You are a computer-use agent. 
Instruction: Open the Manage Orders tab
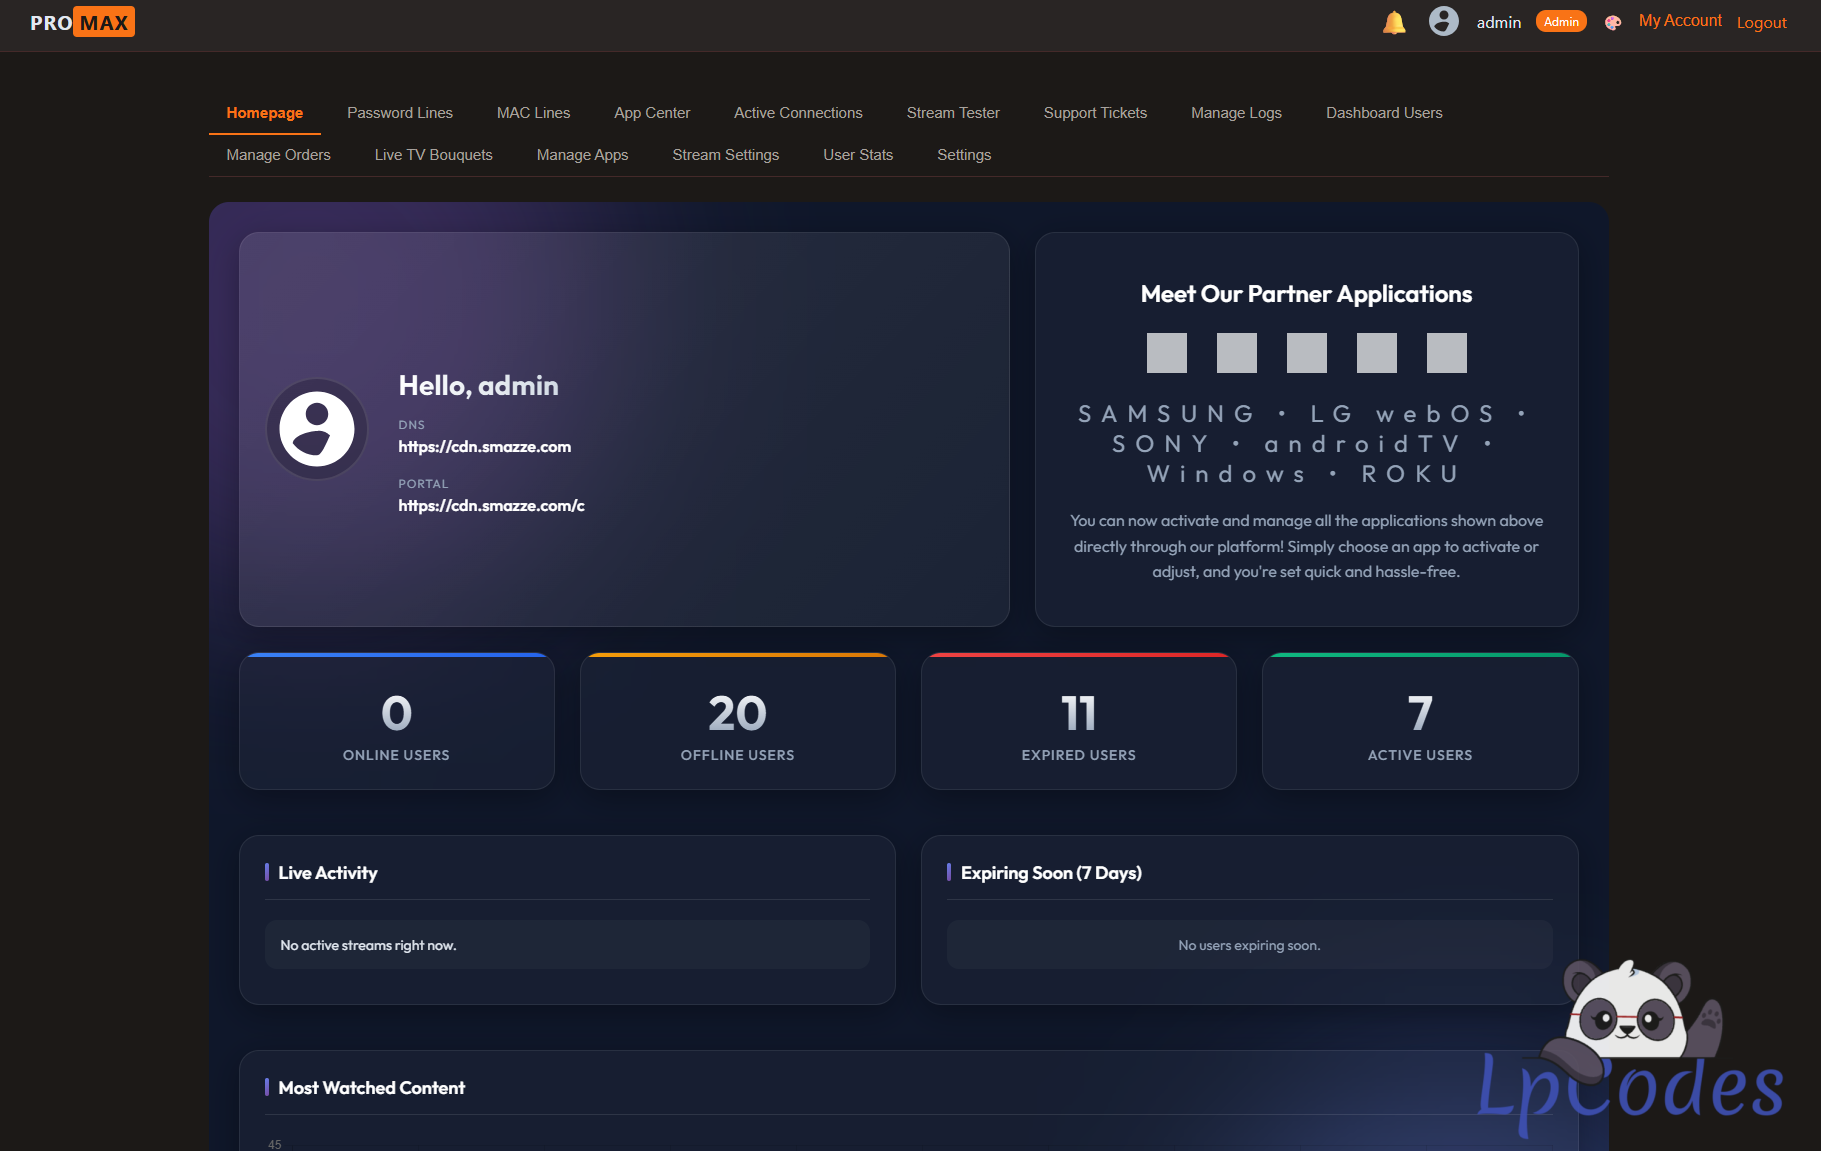[278, 155]
